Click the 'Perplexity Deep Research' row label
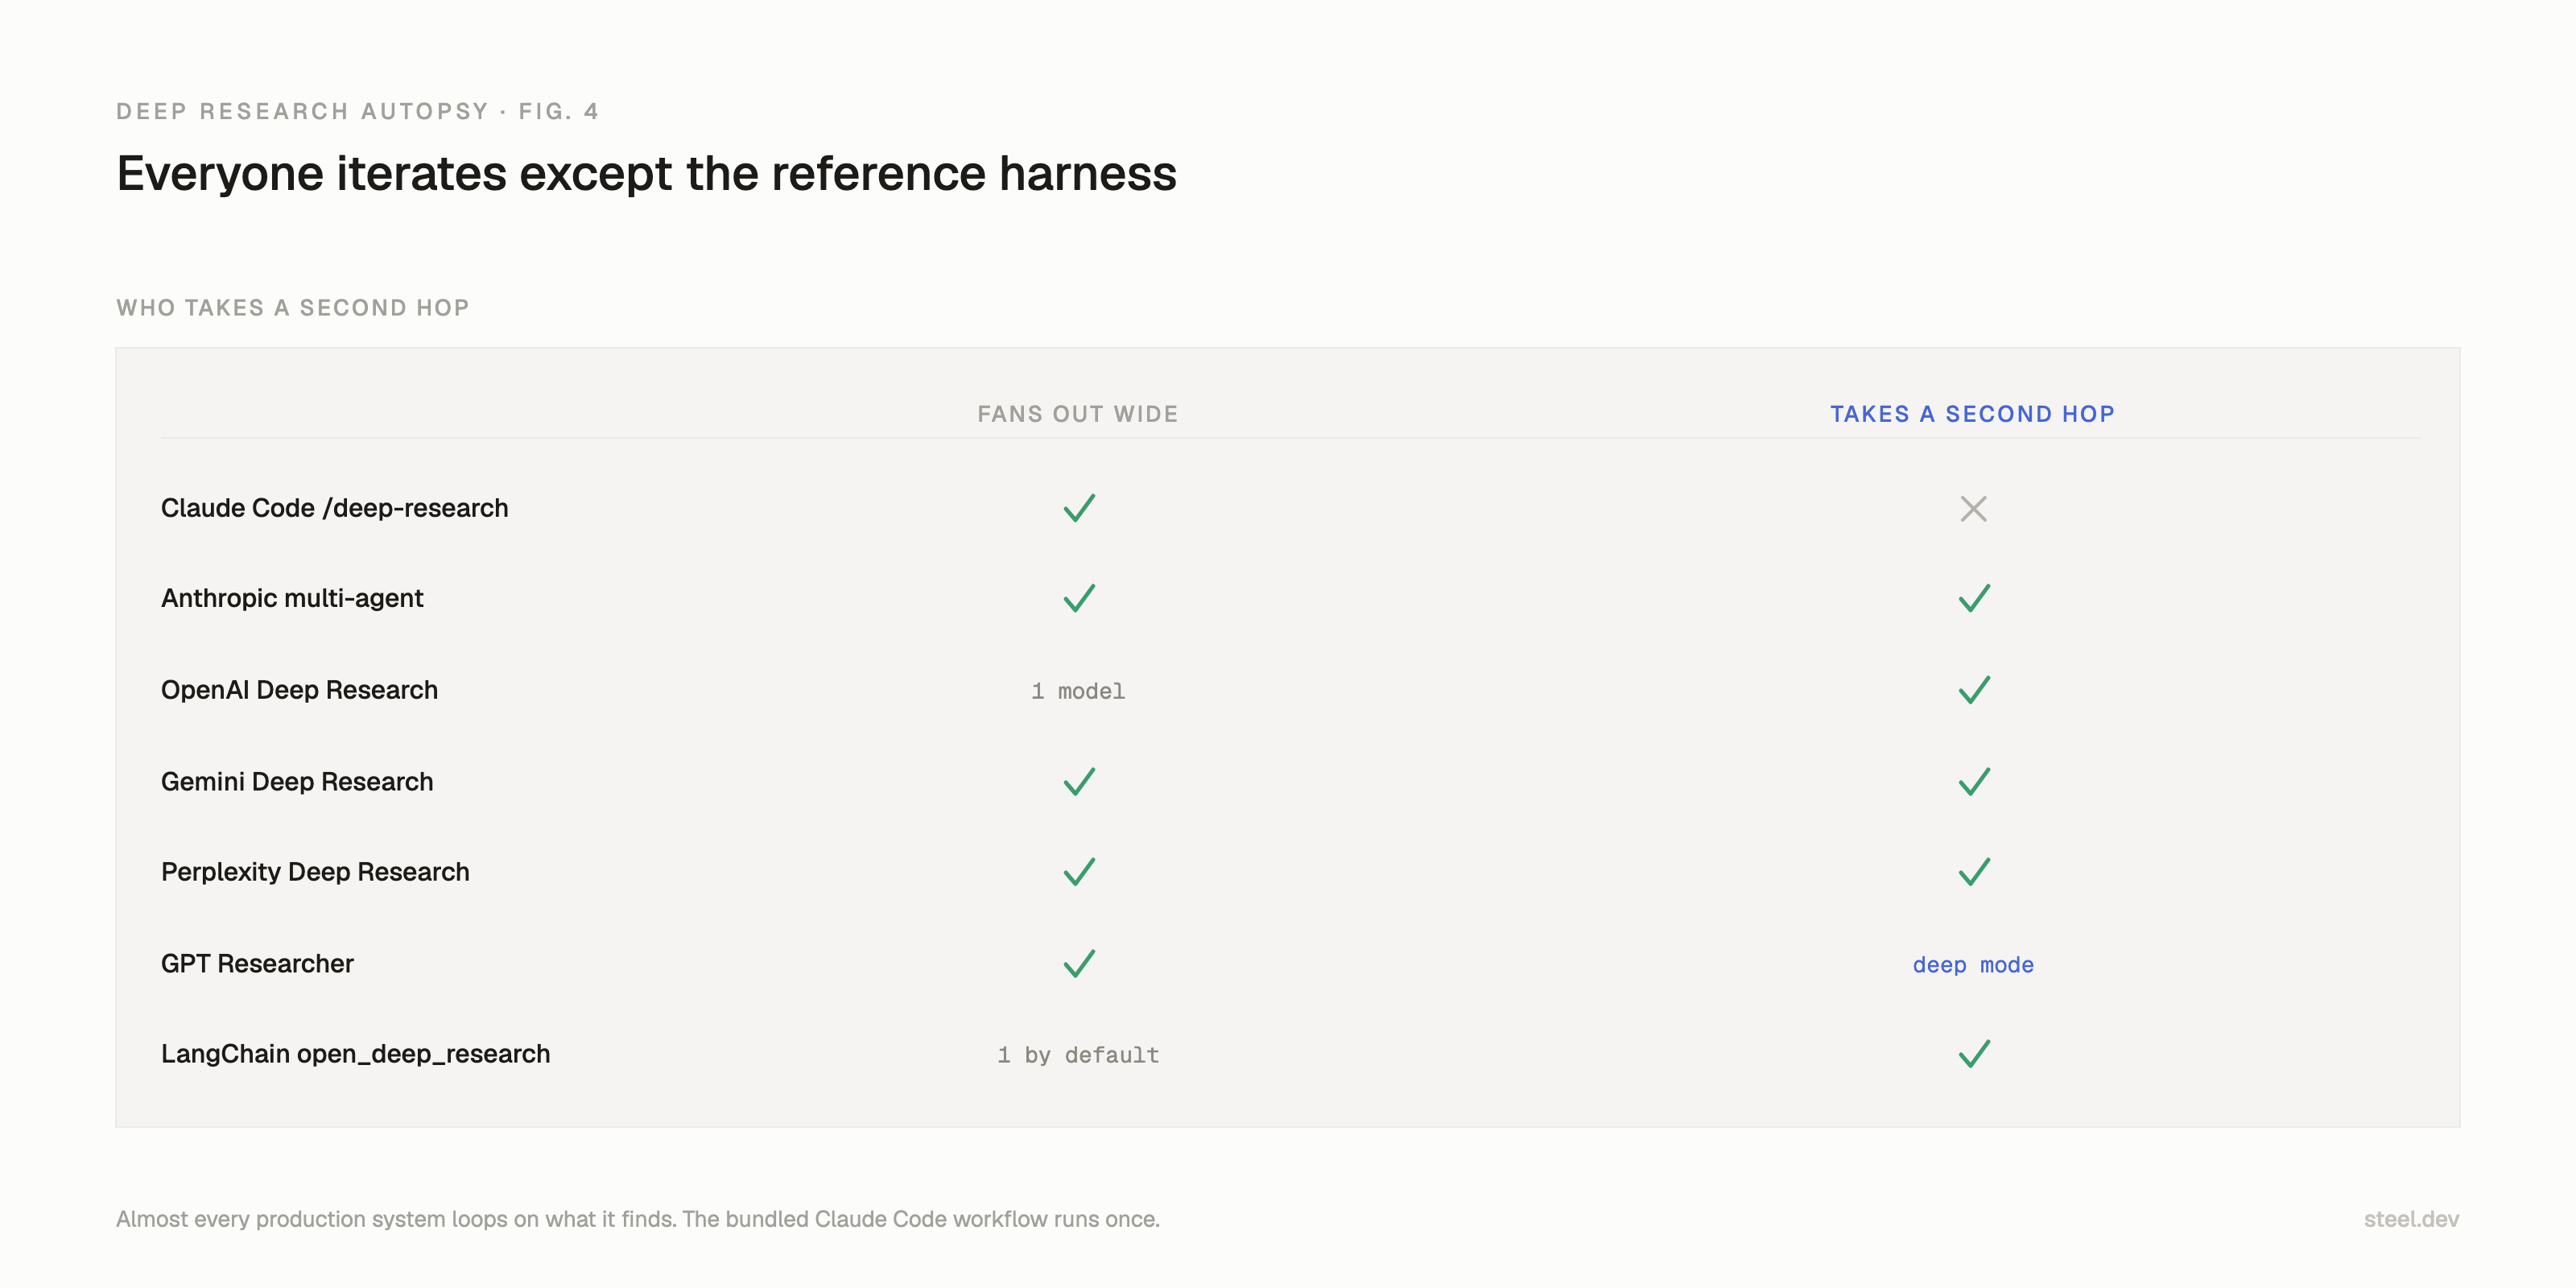Viewport: 2576px width, 1288px height. (315, 872)
